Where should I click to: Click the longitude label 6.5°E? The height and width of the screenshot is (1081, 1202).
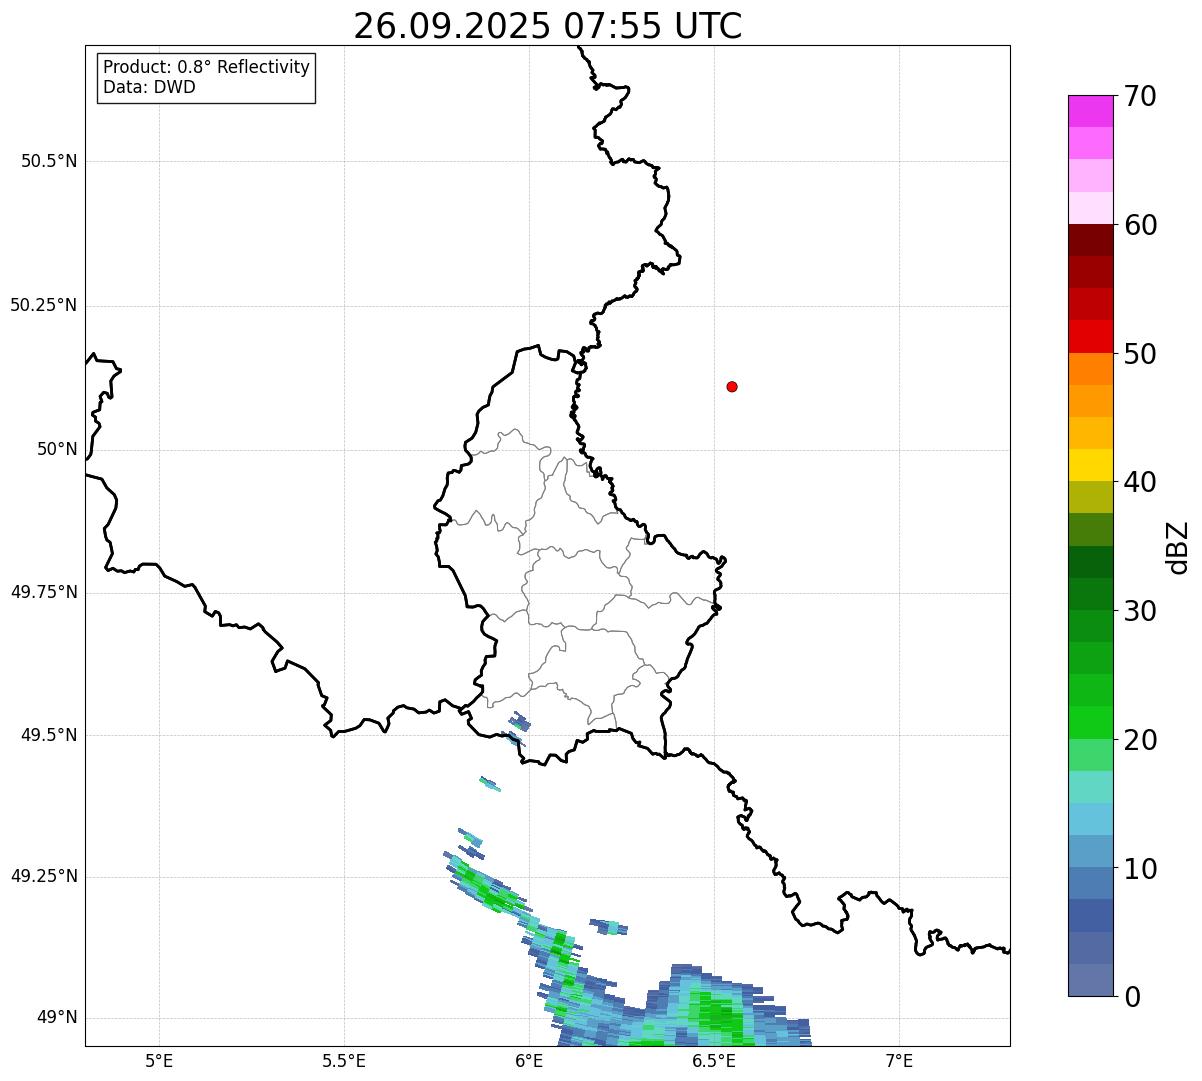click(x=714, y=1060)
